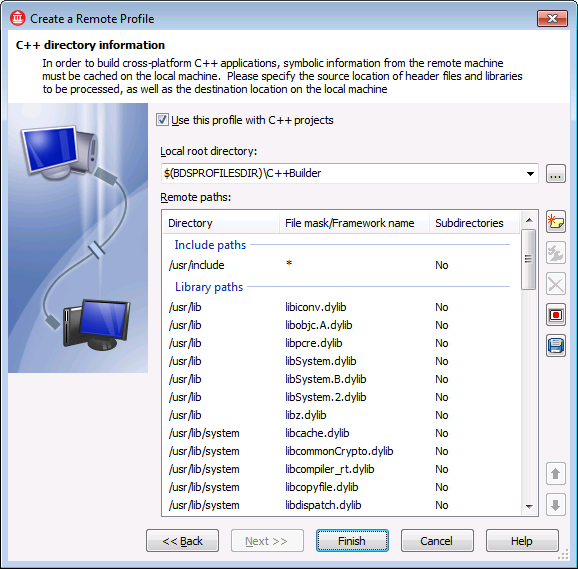Viewport: 578px width, 569px height.
Task: Click the Help button
Action: 522,541
